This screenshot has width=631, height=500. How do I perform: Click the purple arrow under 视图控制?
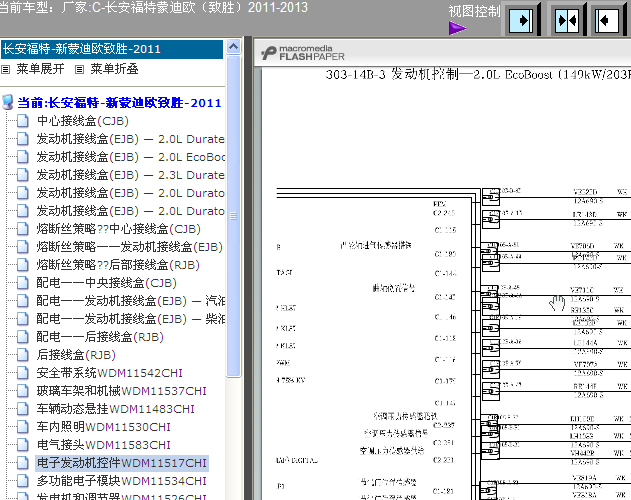click(x=457, y=28)
